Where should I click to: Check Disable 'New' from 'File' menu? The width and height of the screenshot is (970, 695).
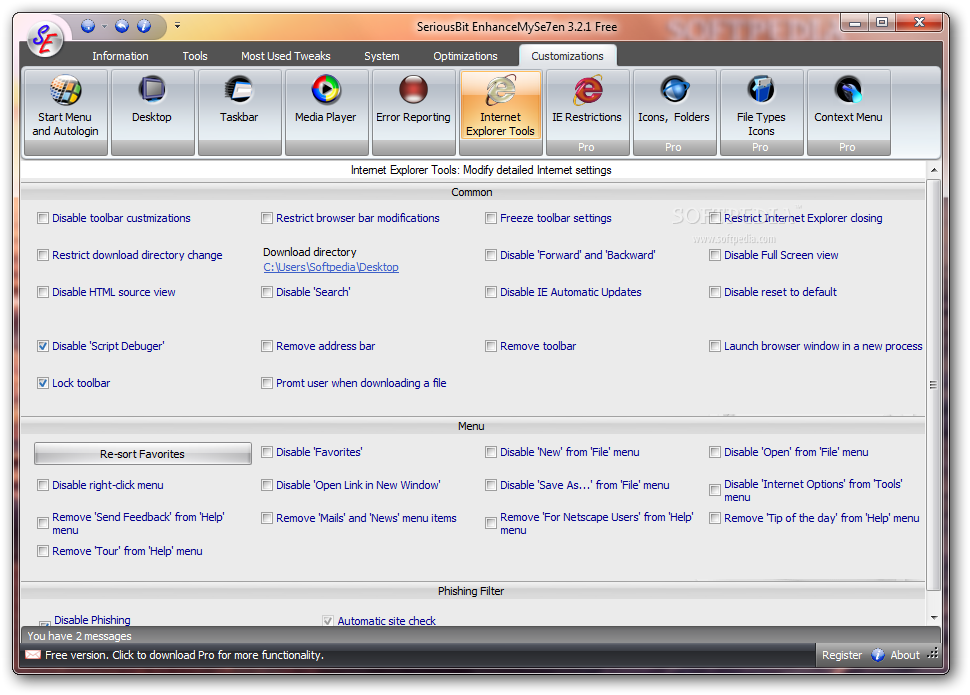(491, 452)
